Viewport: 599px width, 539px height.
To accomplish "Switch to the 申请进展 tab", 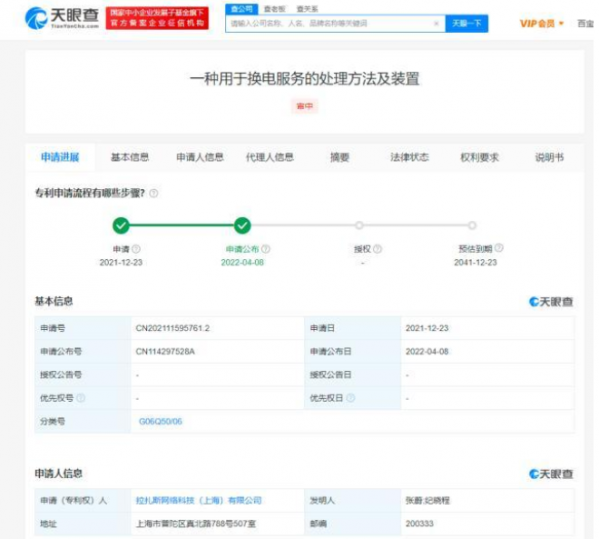I will point(60,157).
